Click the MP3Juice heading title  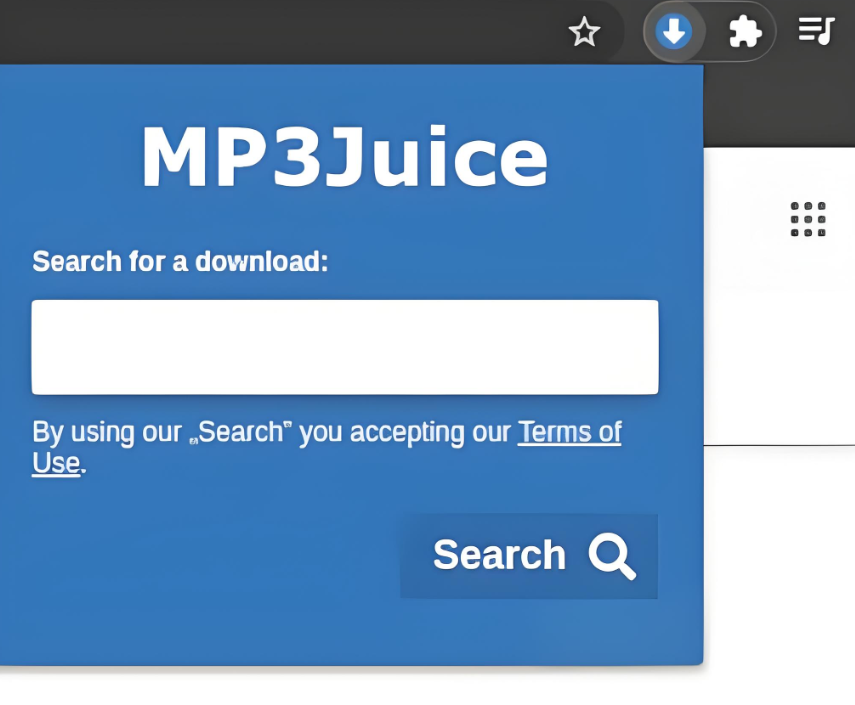tap(345, 157)
